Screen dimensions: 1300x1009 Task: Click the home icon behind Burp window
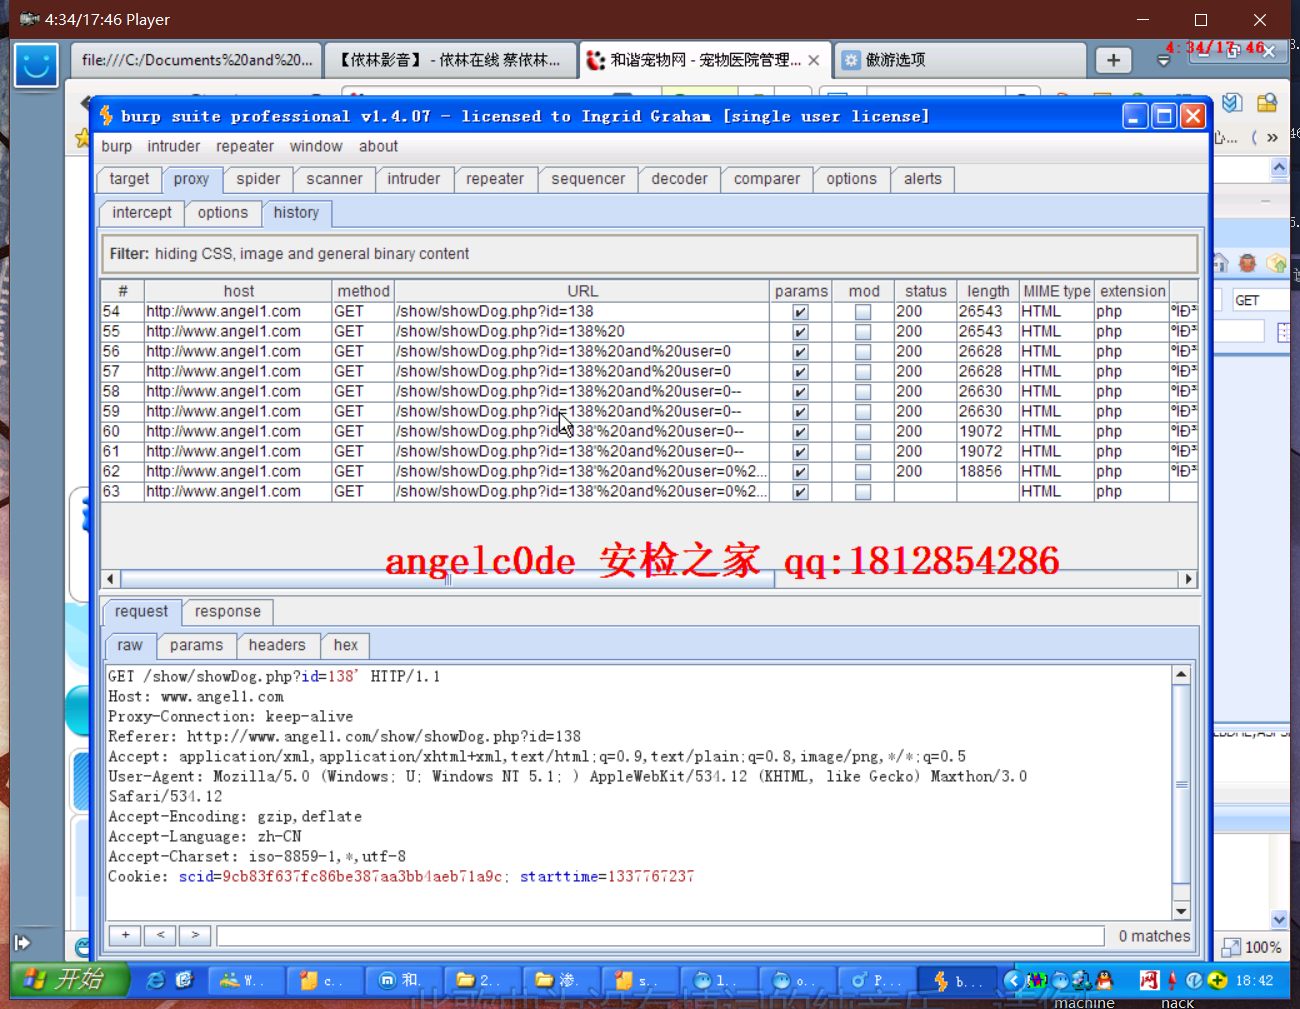pos(1220,263)
